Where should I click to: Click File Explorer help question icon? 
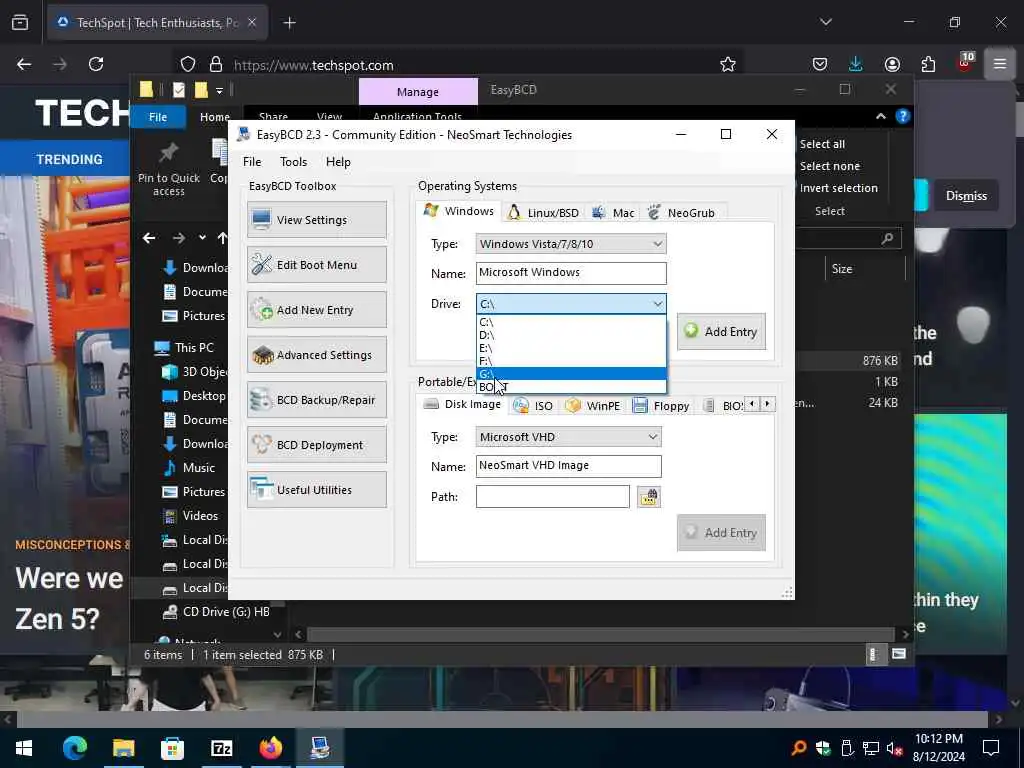tap(903, 117)
